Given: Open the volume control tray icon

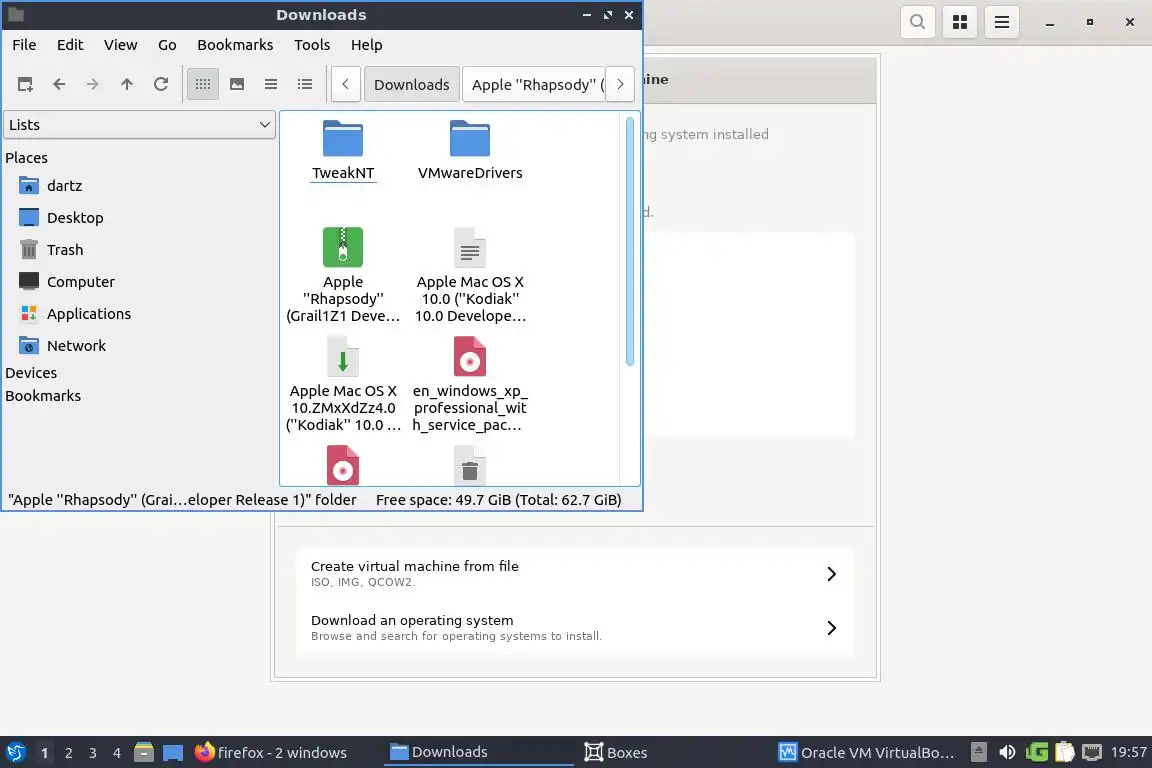Looking at the screenshot, I should 1007,753.
